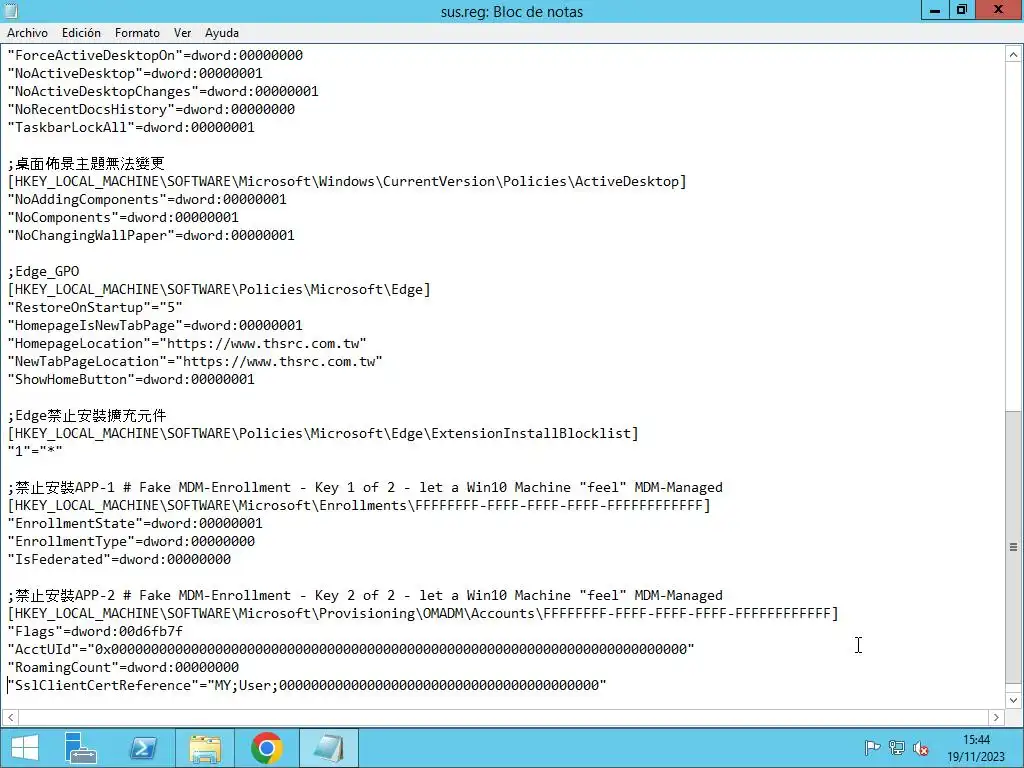Click the muted speaker tray icon
The image size is (1024, 768).
click(921, 748)
